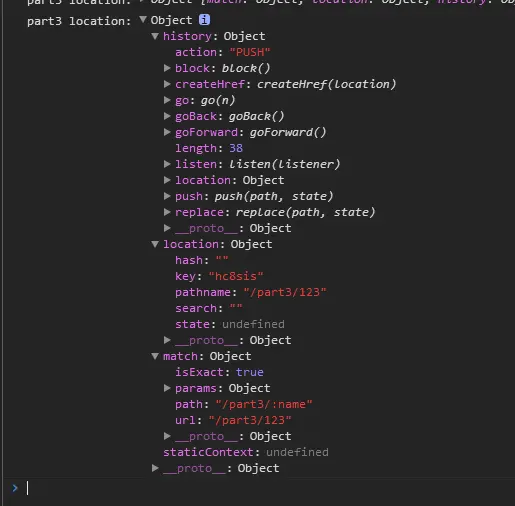The image size is (515, 506).
Task: Select isExact: true value
Action: [x=250, y=372]
